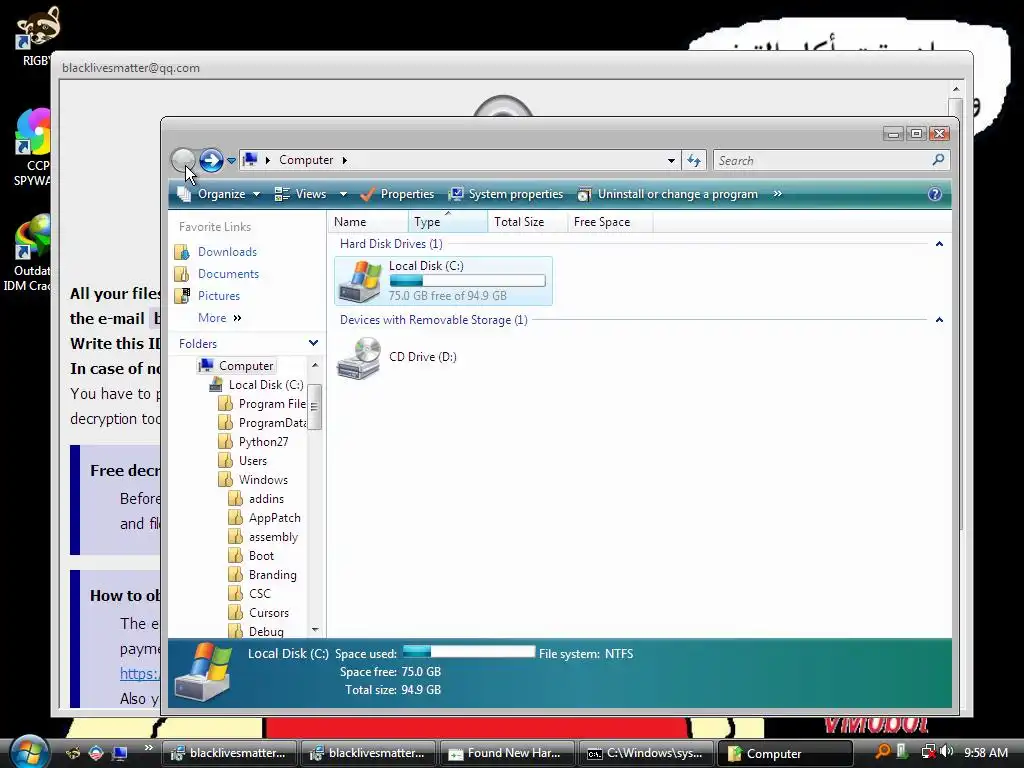Screen dimensions: 1024x768
Task: Expand the arrow after Computer breadcrumb
Action: 345,160
